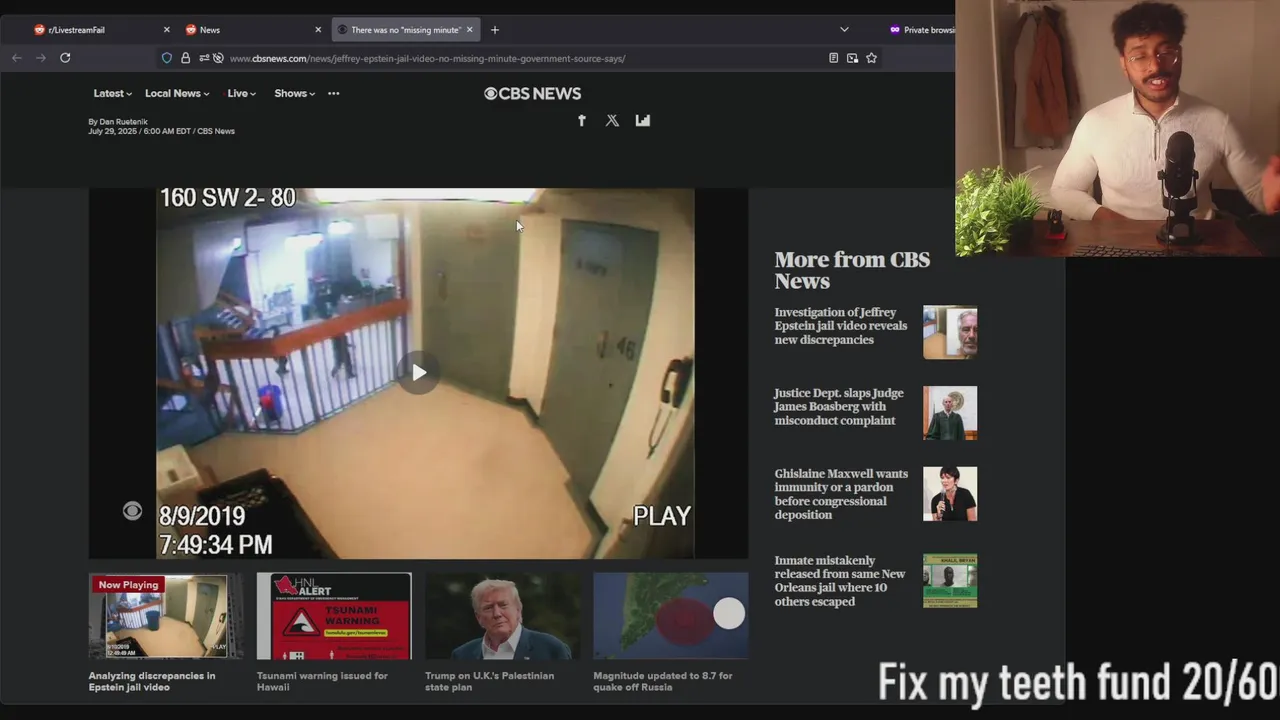Click the Judge Boasberg photo thumbnail
The width and height of the screenshot is (1280, 720).
click(x=950, y=413)
